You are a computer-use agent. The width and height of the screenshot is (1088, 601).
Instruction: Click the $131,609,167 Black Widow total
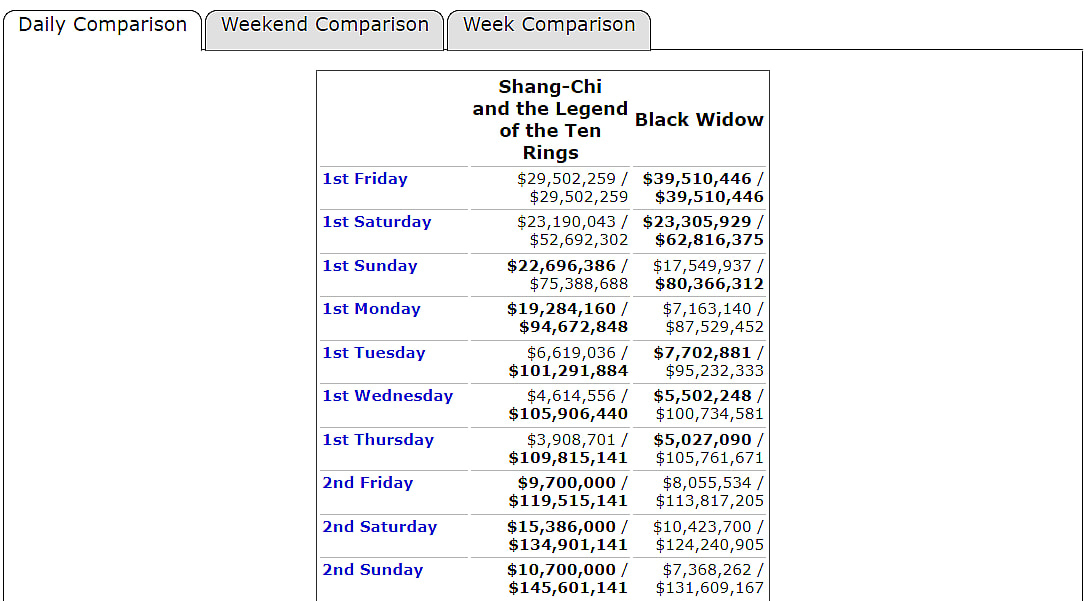[x=709, y=588]
